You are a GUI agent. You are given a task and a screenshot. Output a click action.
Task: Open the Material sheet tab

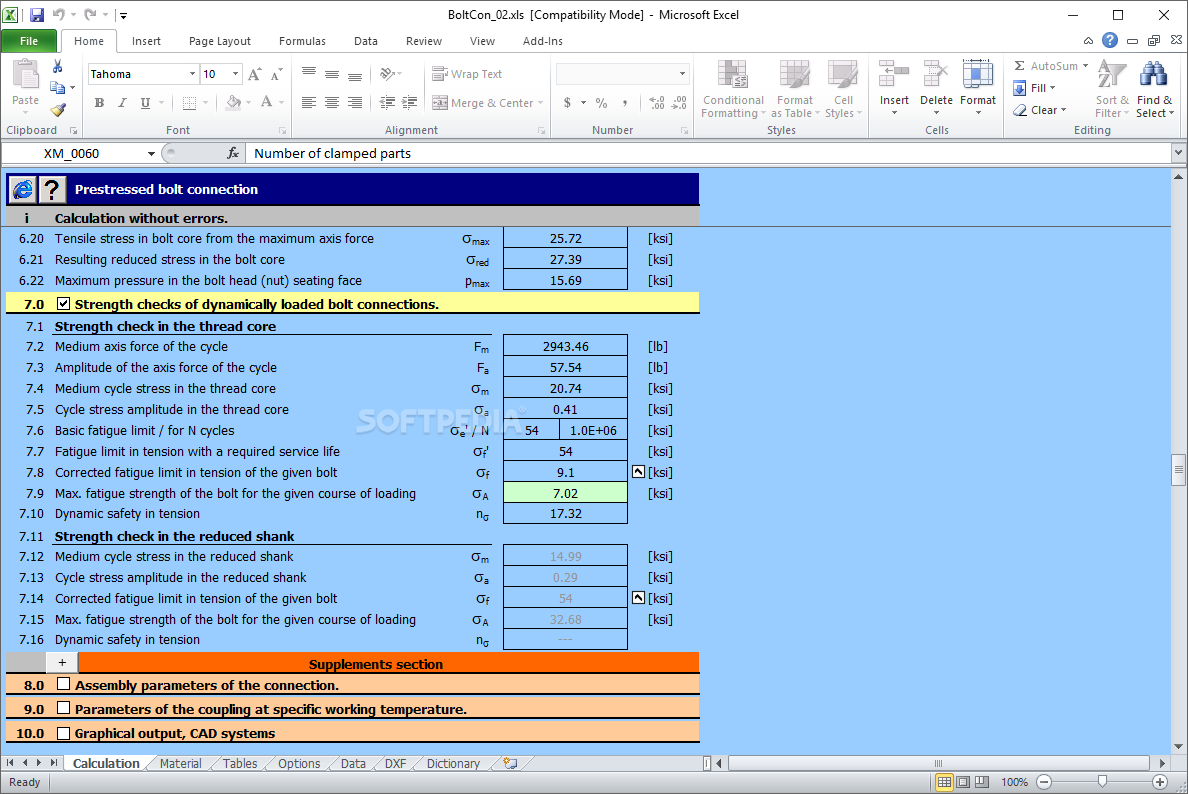point(180,764)
